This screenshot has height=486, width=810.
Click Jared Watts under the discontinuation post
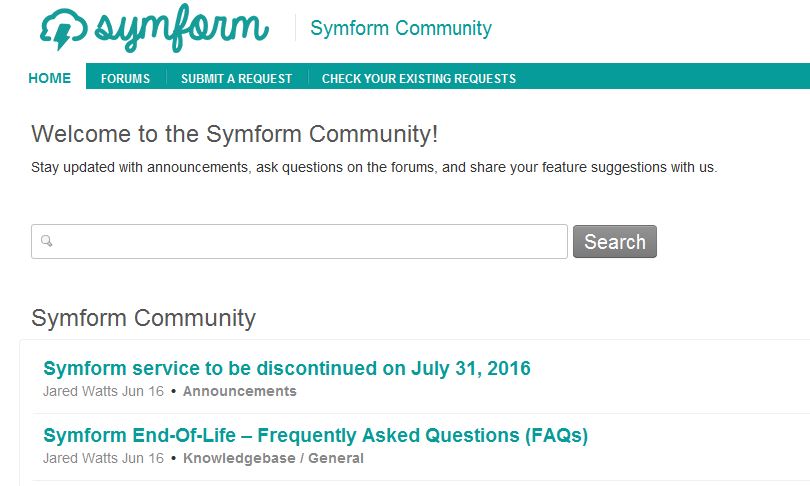pos(81,391)
